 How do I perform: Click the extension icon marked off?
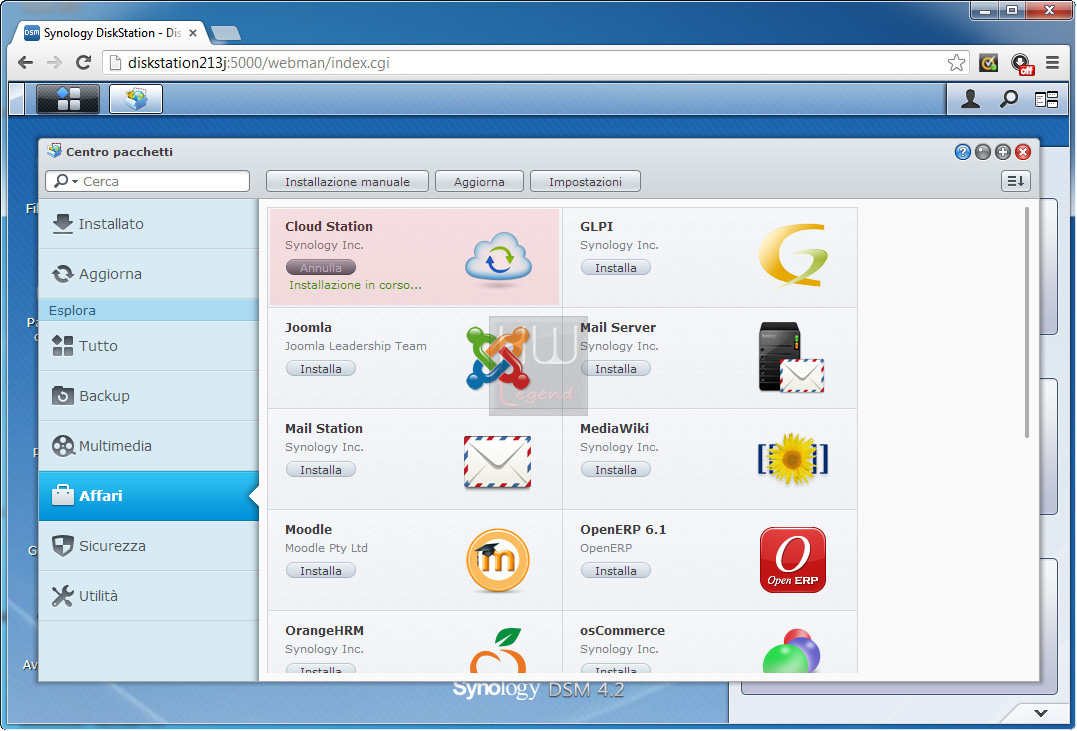coord(1022,64)
